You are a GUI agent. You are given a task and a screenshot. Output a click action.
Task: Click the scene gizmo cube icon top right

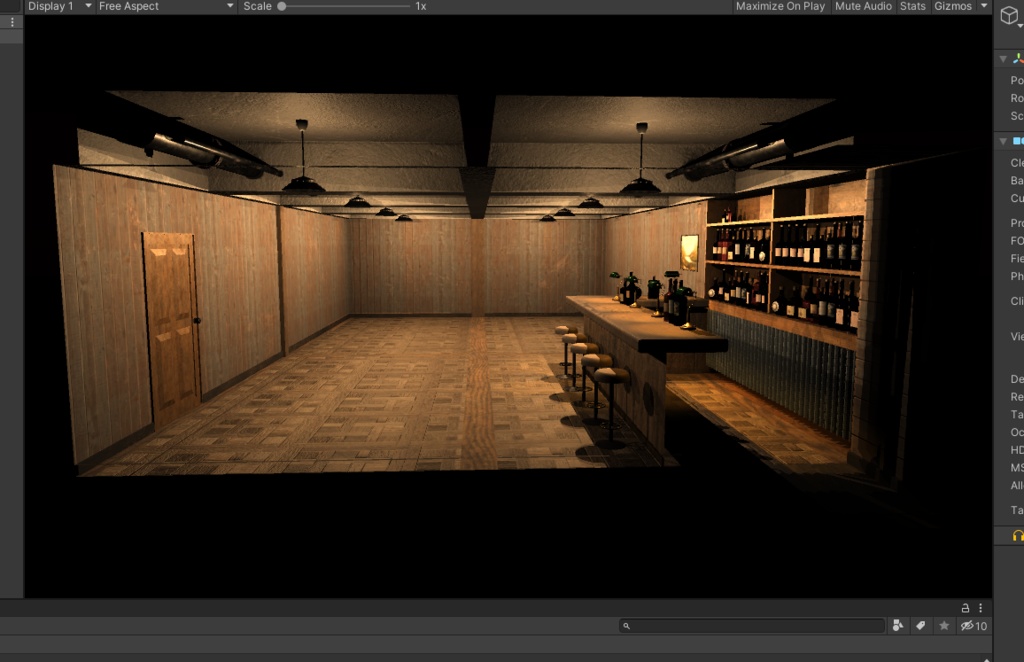[1010, 14]
